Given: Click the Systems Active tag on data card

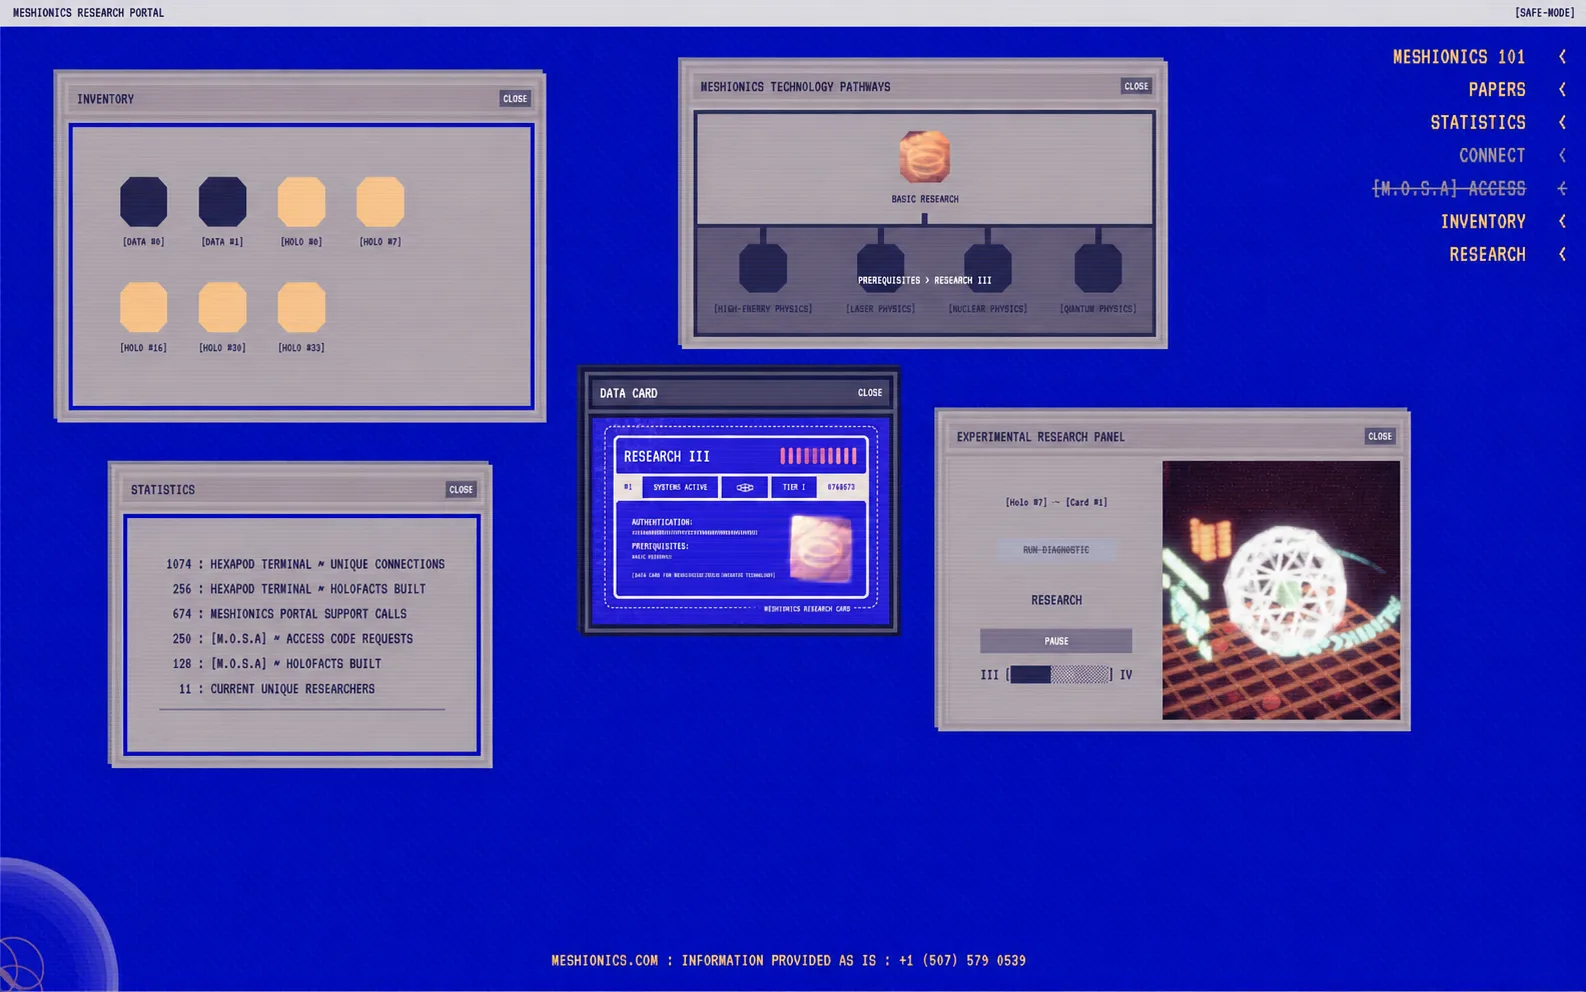Looking at the screenshot, I should click(x=680, y=487).
